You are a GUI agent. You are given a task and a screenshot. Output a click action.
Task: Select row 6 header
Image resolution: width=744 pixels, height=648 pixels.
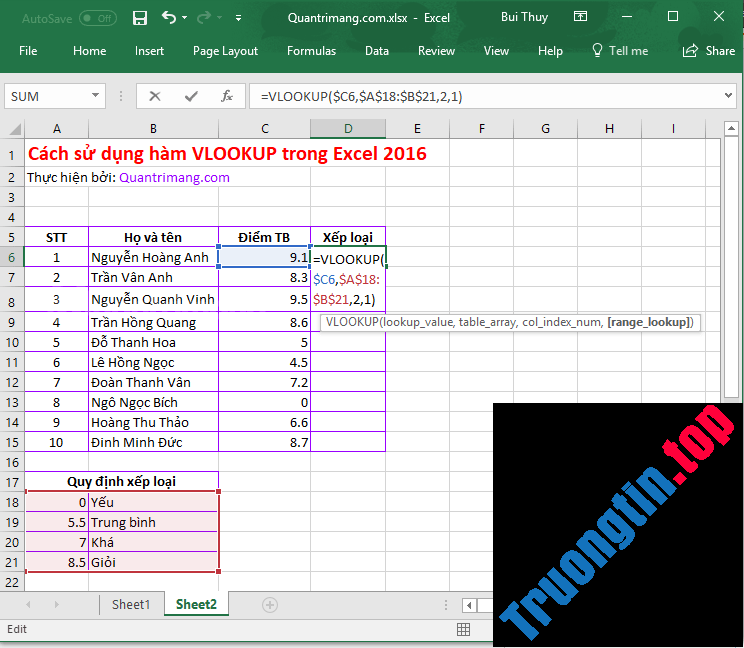pyautogui.click(x=12, y=258)
